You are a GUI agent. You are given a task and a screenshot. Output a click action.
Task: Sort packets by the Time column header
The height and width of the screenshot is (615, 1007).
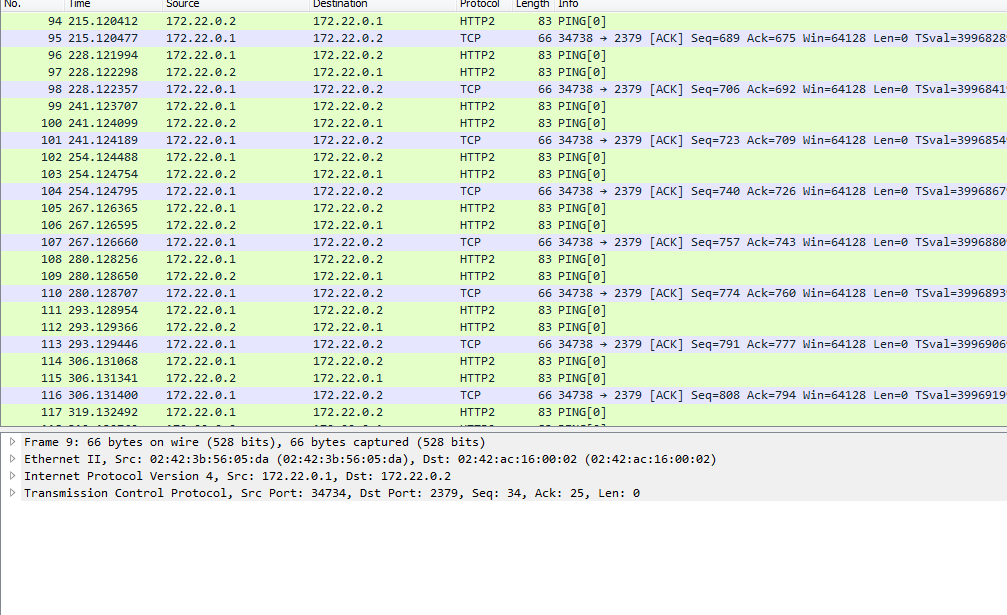pyautogui.click(x=113, y=4)
